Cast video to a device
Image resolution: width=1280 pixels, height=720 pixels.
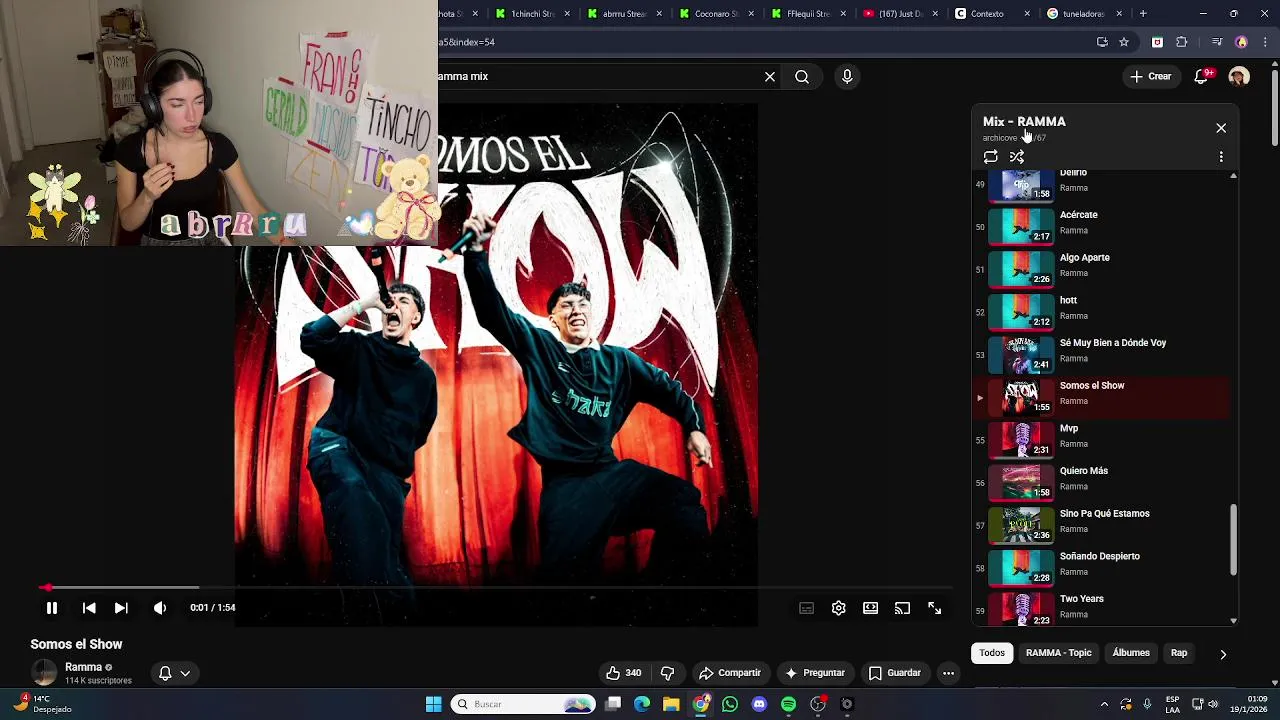(903, 608)
